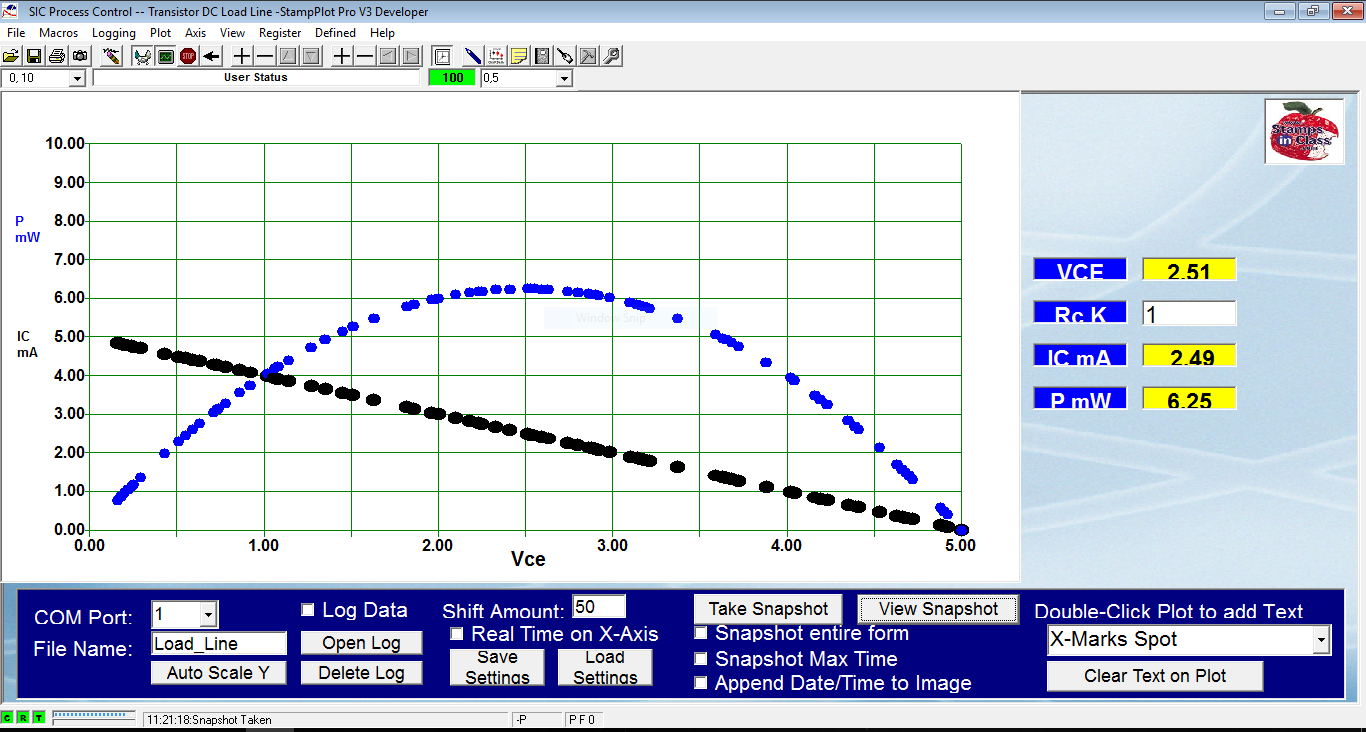Click the shift-up triangle toolbar icon
The width and height of the screenshot is (1366, 732).
(288, 56)
